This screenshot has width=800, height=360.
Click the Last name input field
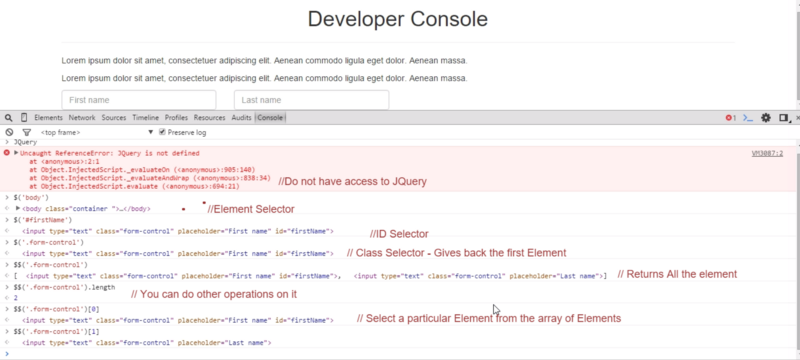311,100
